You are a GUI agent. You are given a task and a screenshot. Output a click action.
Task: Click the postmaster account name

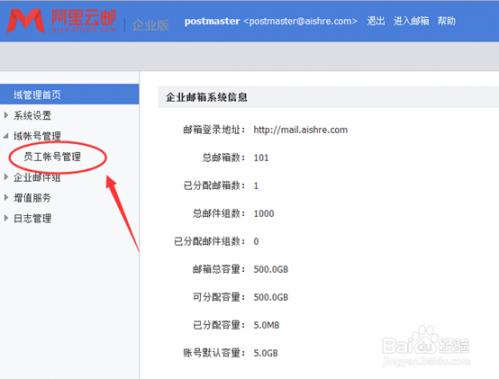pos(212,21)
